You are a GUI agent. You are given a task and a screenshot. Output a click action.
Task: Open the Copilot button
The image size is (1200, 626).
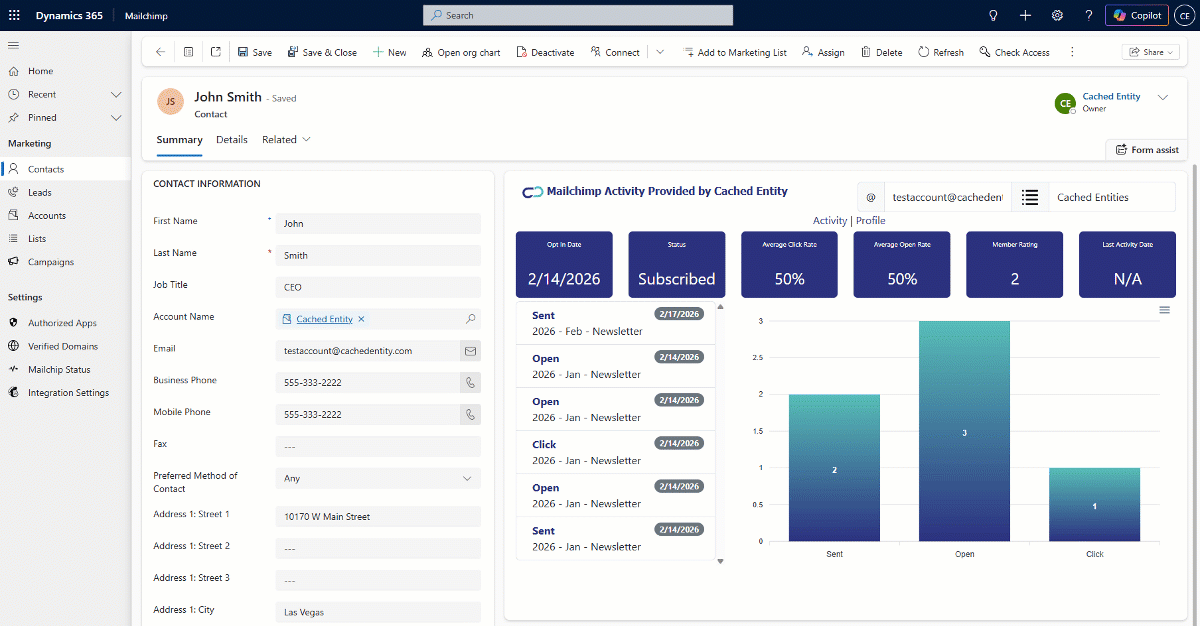tap(1137, 15)
